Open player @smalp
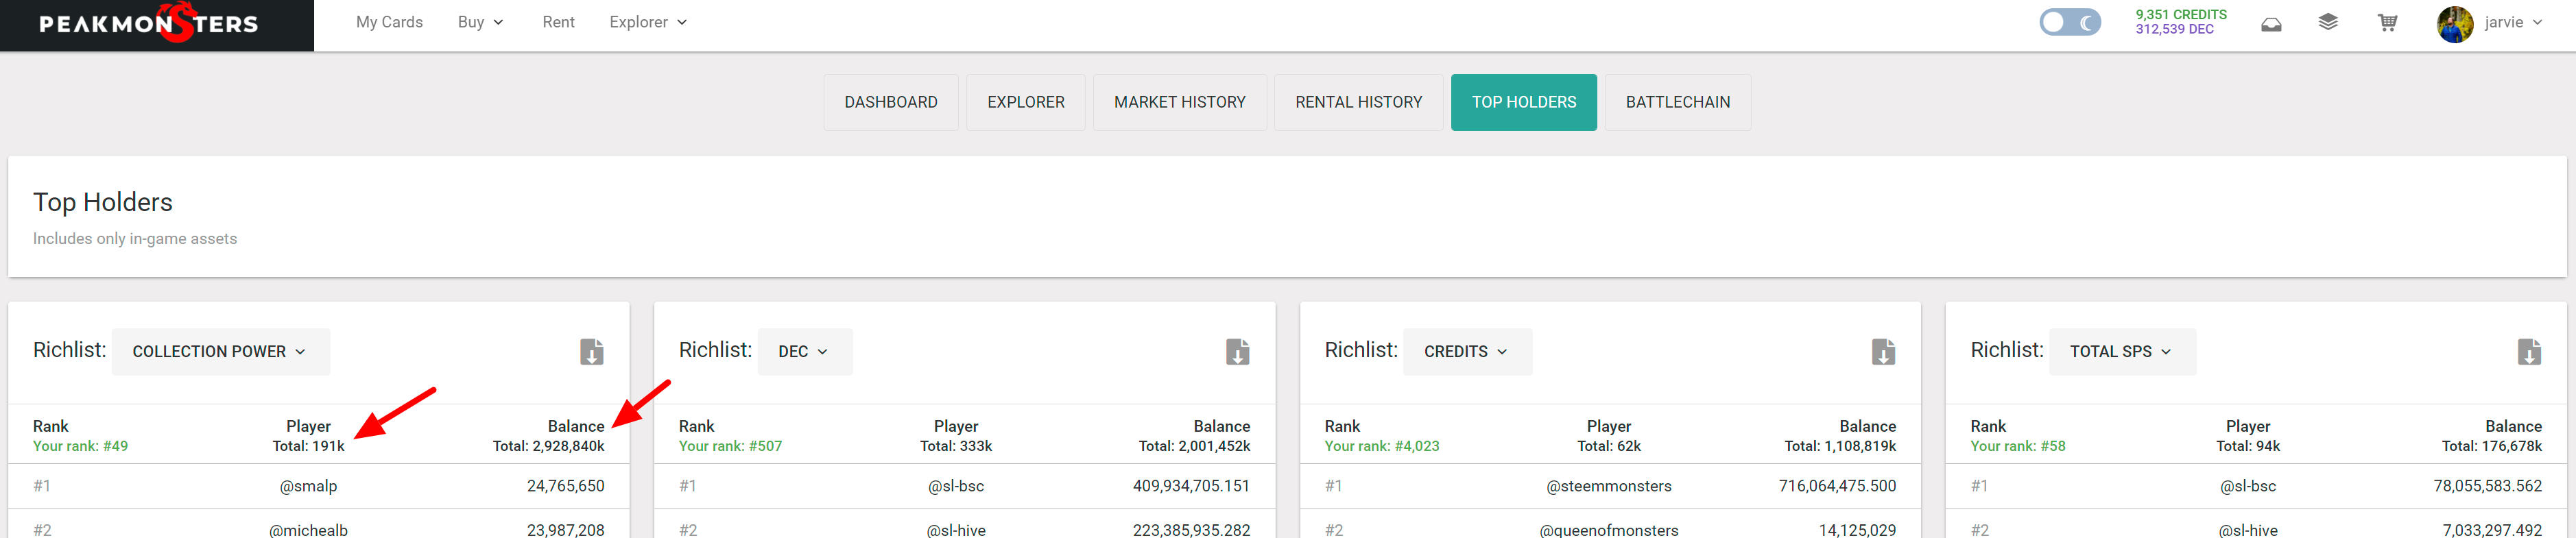 pyautogui.click(x=308, y=486)
